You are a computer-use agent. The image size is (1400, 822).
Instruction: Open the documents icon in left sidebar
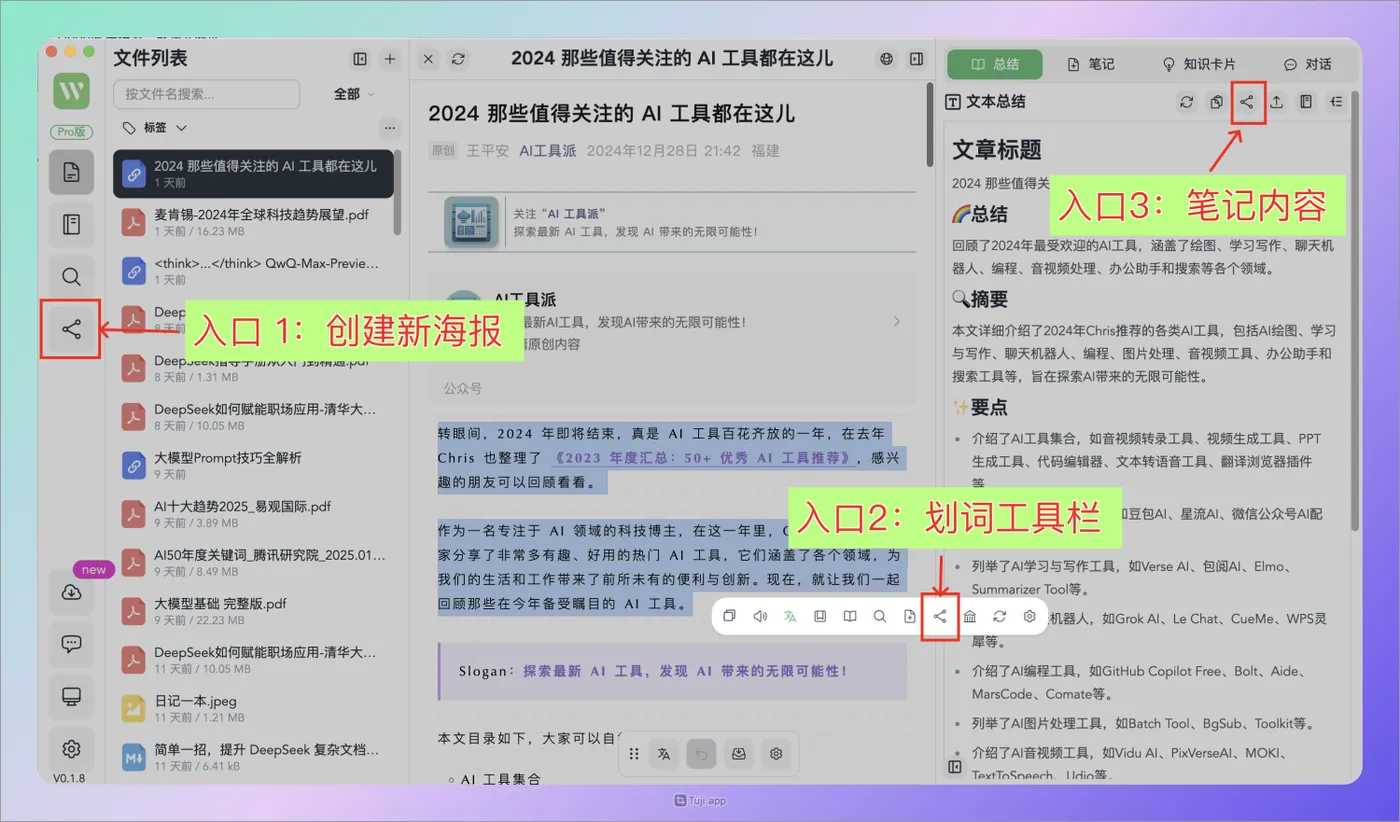(x=71, y=172)
